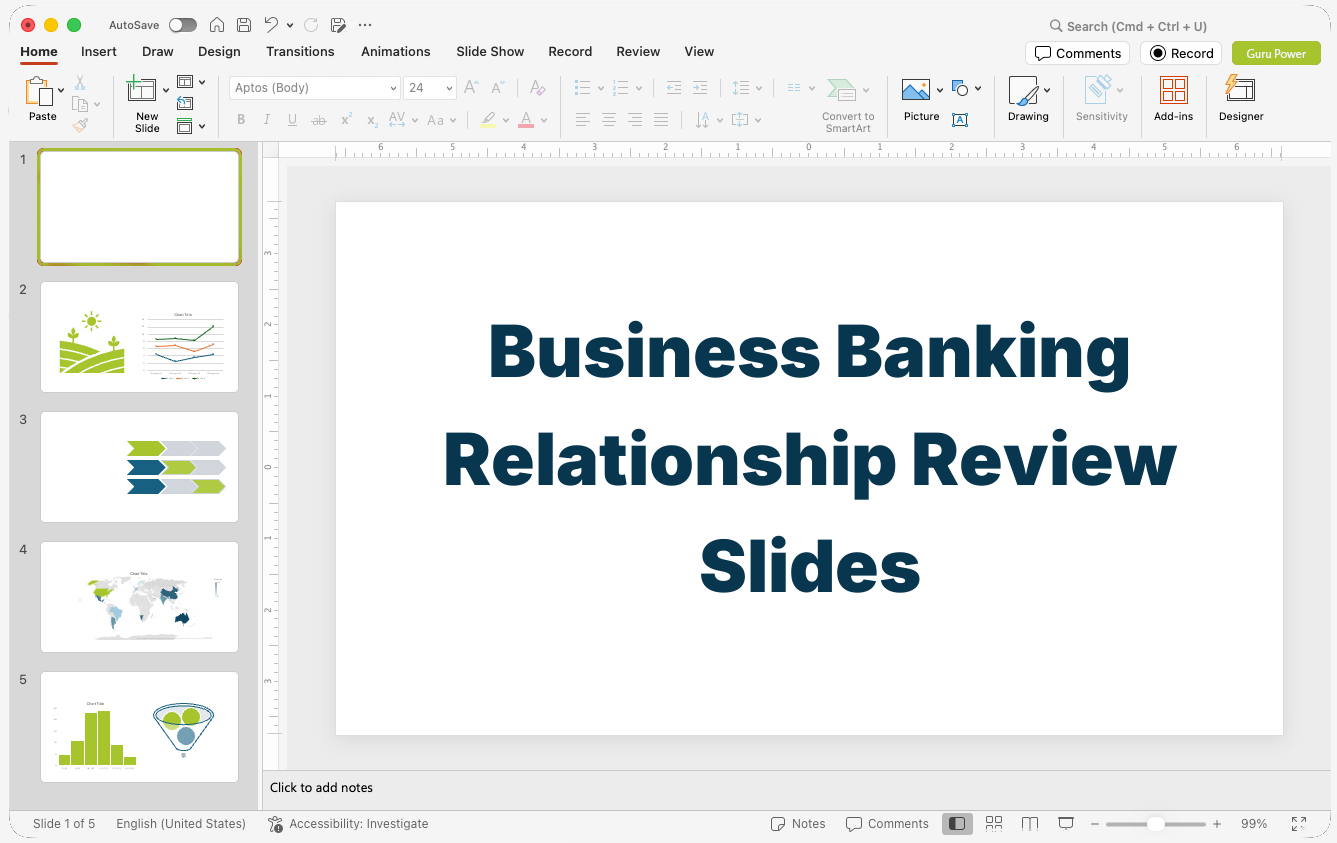Expand the Shapes gallery dropdown
This screenshot has width=1337, height=843.
click(x=978, y=88)
